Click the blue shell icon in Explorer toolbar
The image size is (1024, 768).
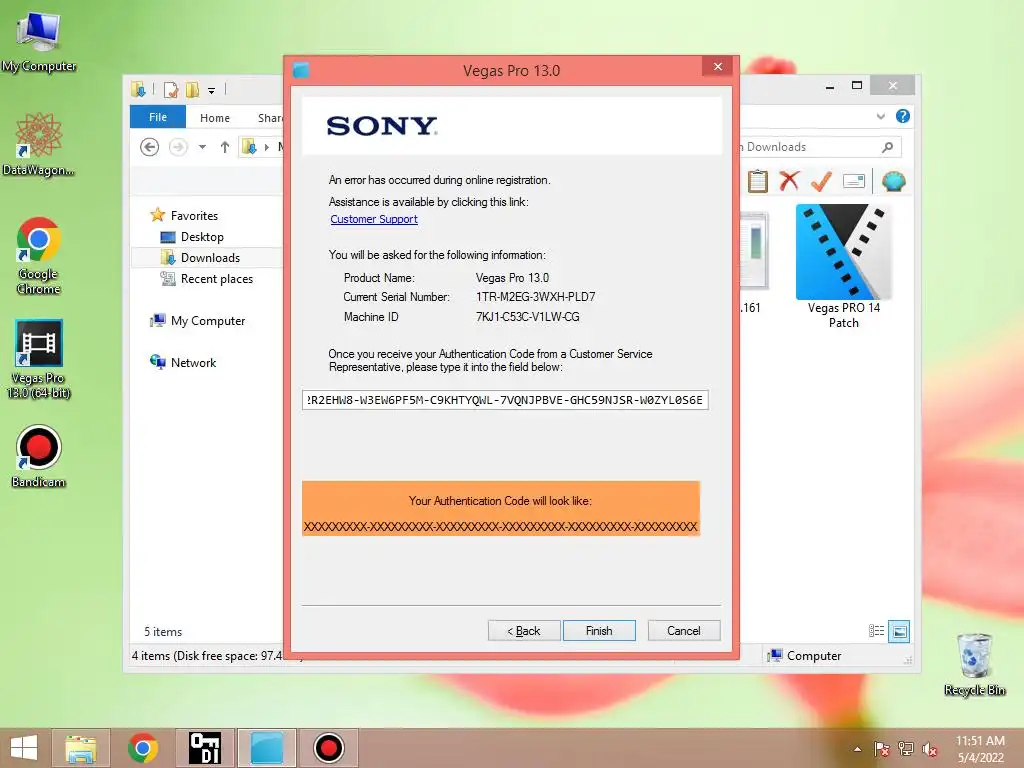[x=893, y=181]
